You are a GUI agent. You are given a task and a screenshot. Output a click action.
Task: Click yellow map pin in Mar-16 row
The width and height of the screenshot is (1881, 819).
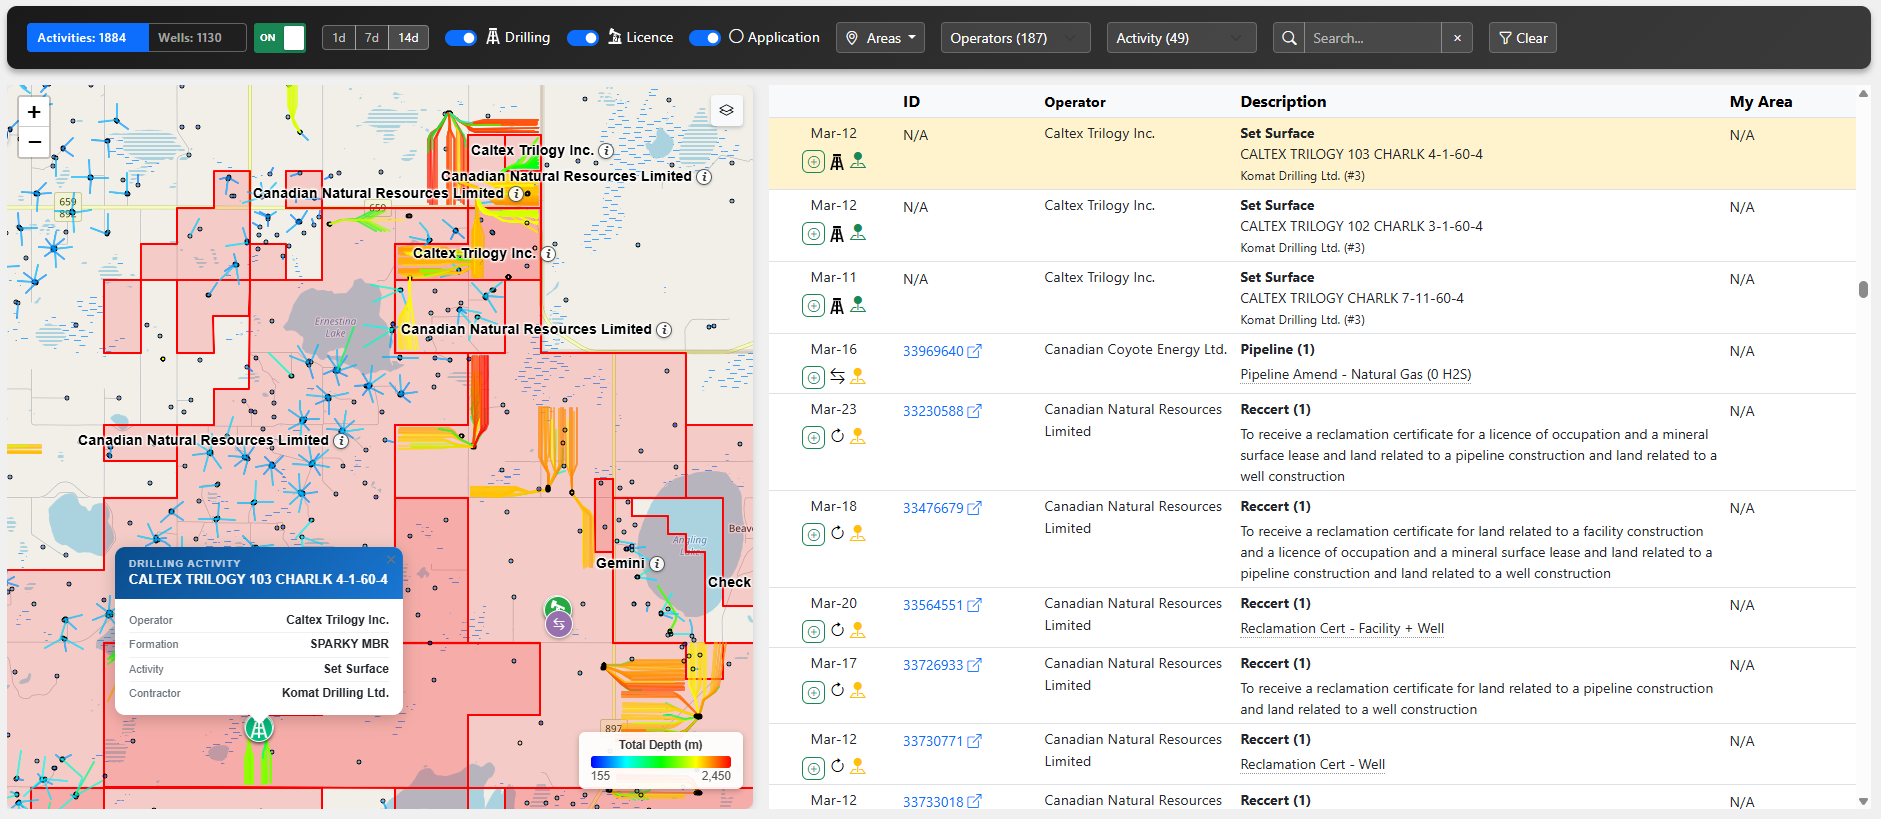point(858,376)
